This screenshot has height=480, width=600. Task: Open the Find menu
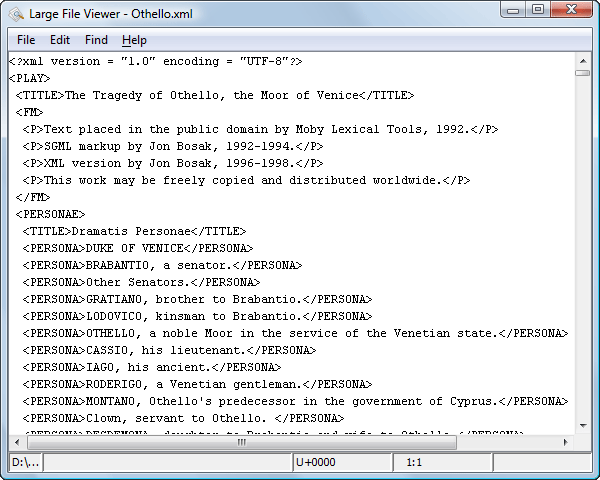click(x=96, y=40)
